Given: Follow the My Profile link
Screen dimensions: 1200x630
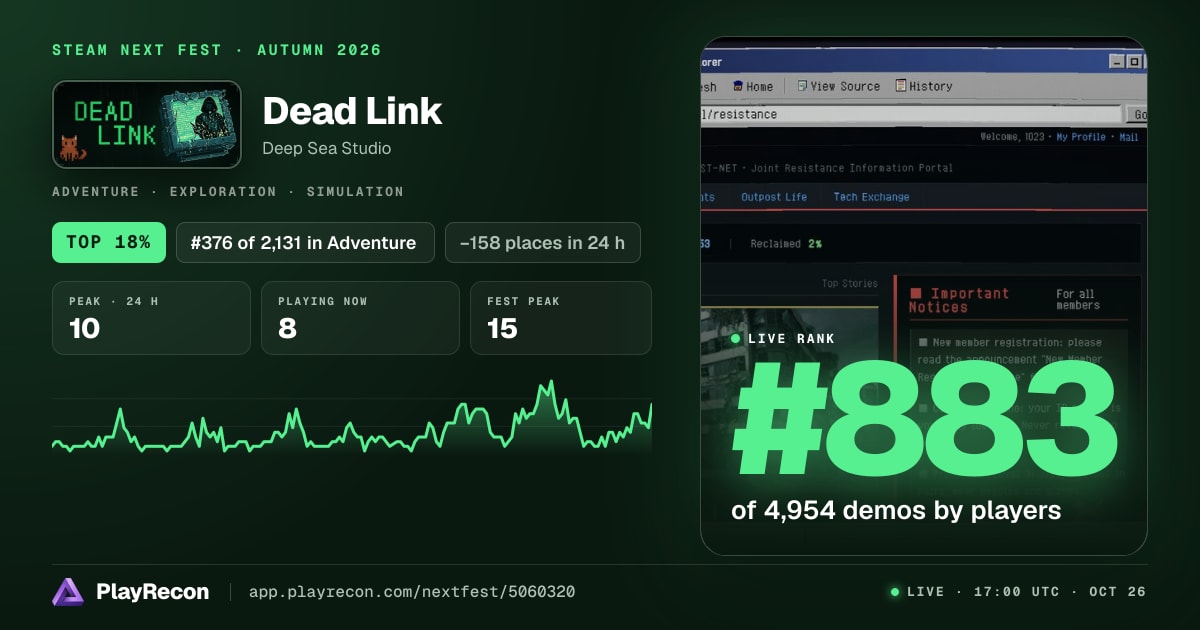Looking at the screenshot, I should pos(1081,137).
